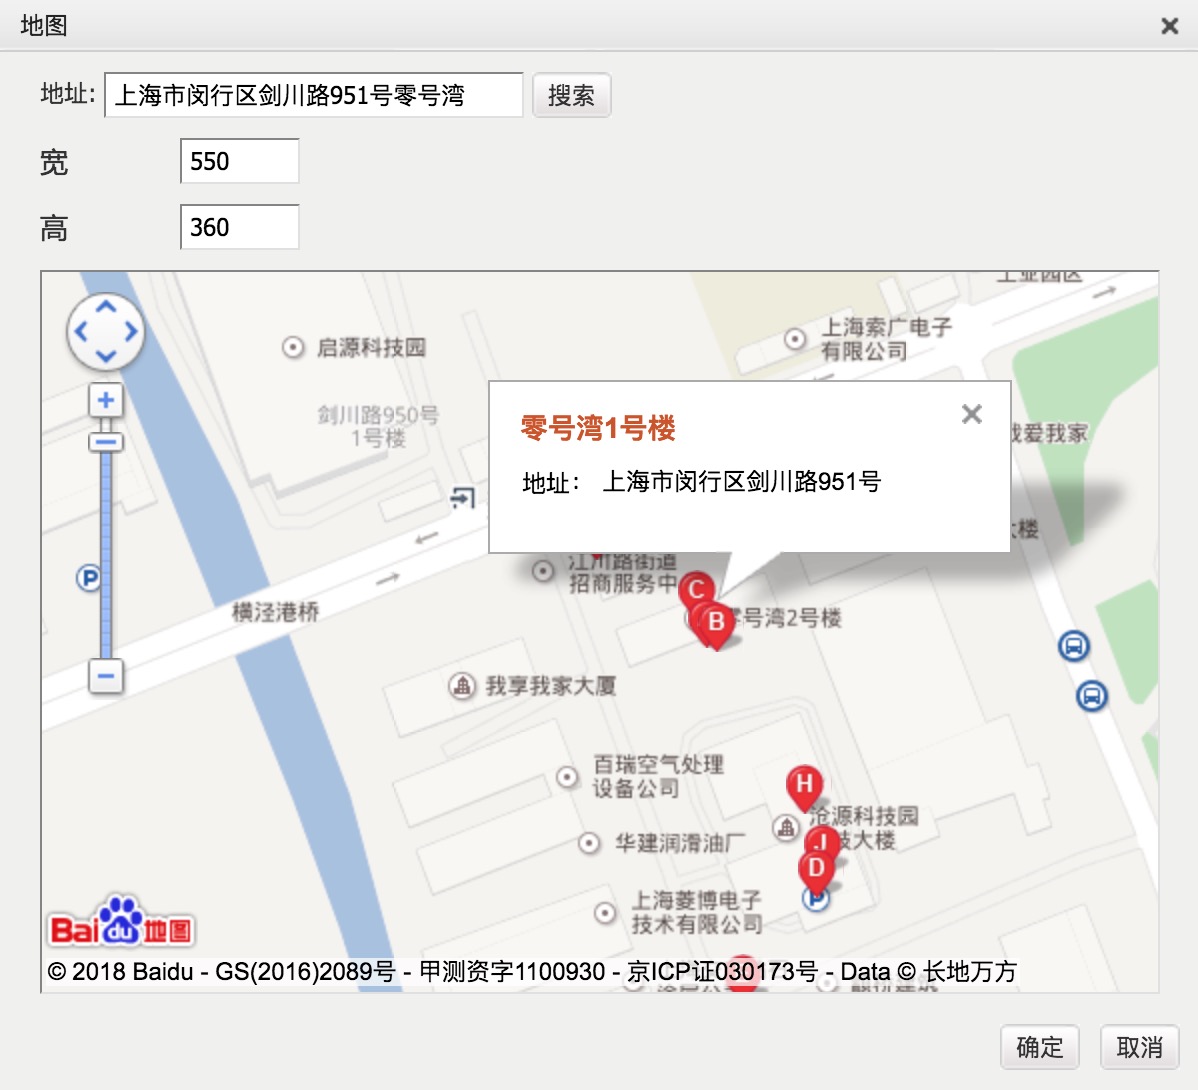Select red map marker H
Viewport: 1198px width, 1090px height.
[x=804, y=785]
